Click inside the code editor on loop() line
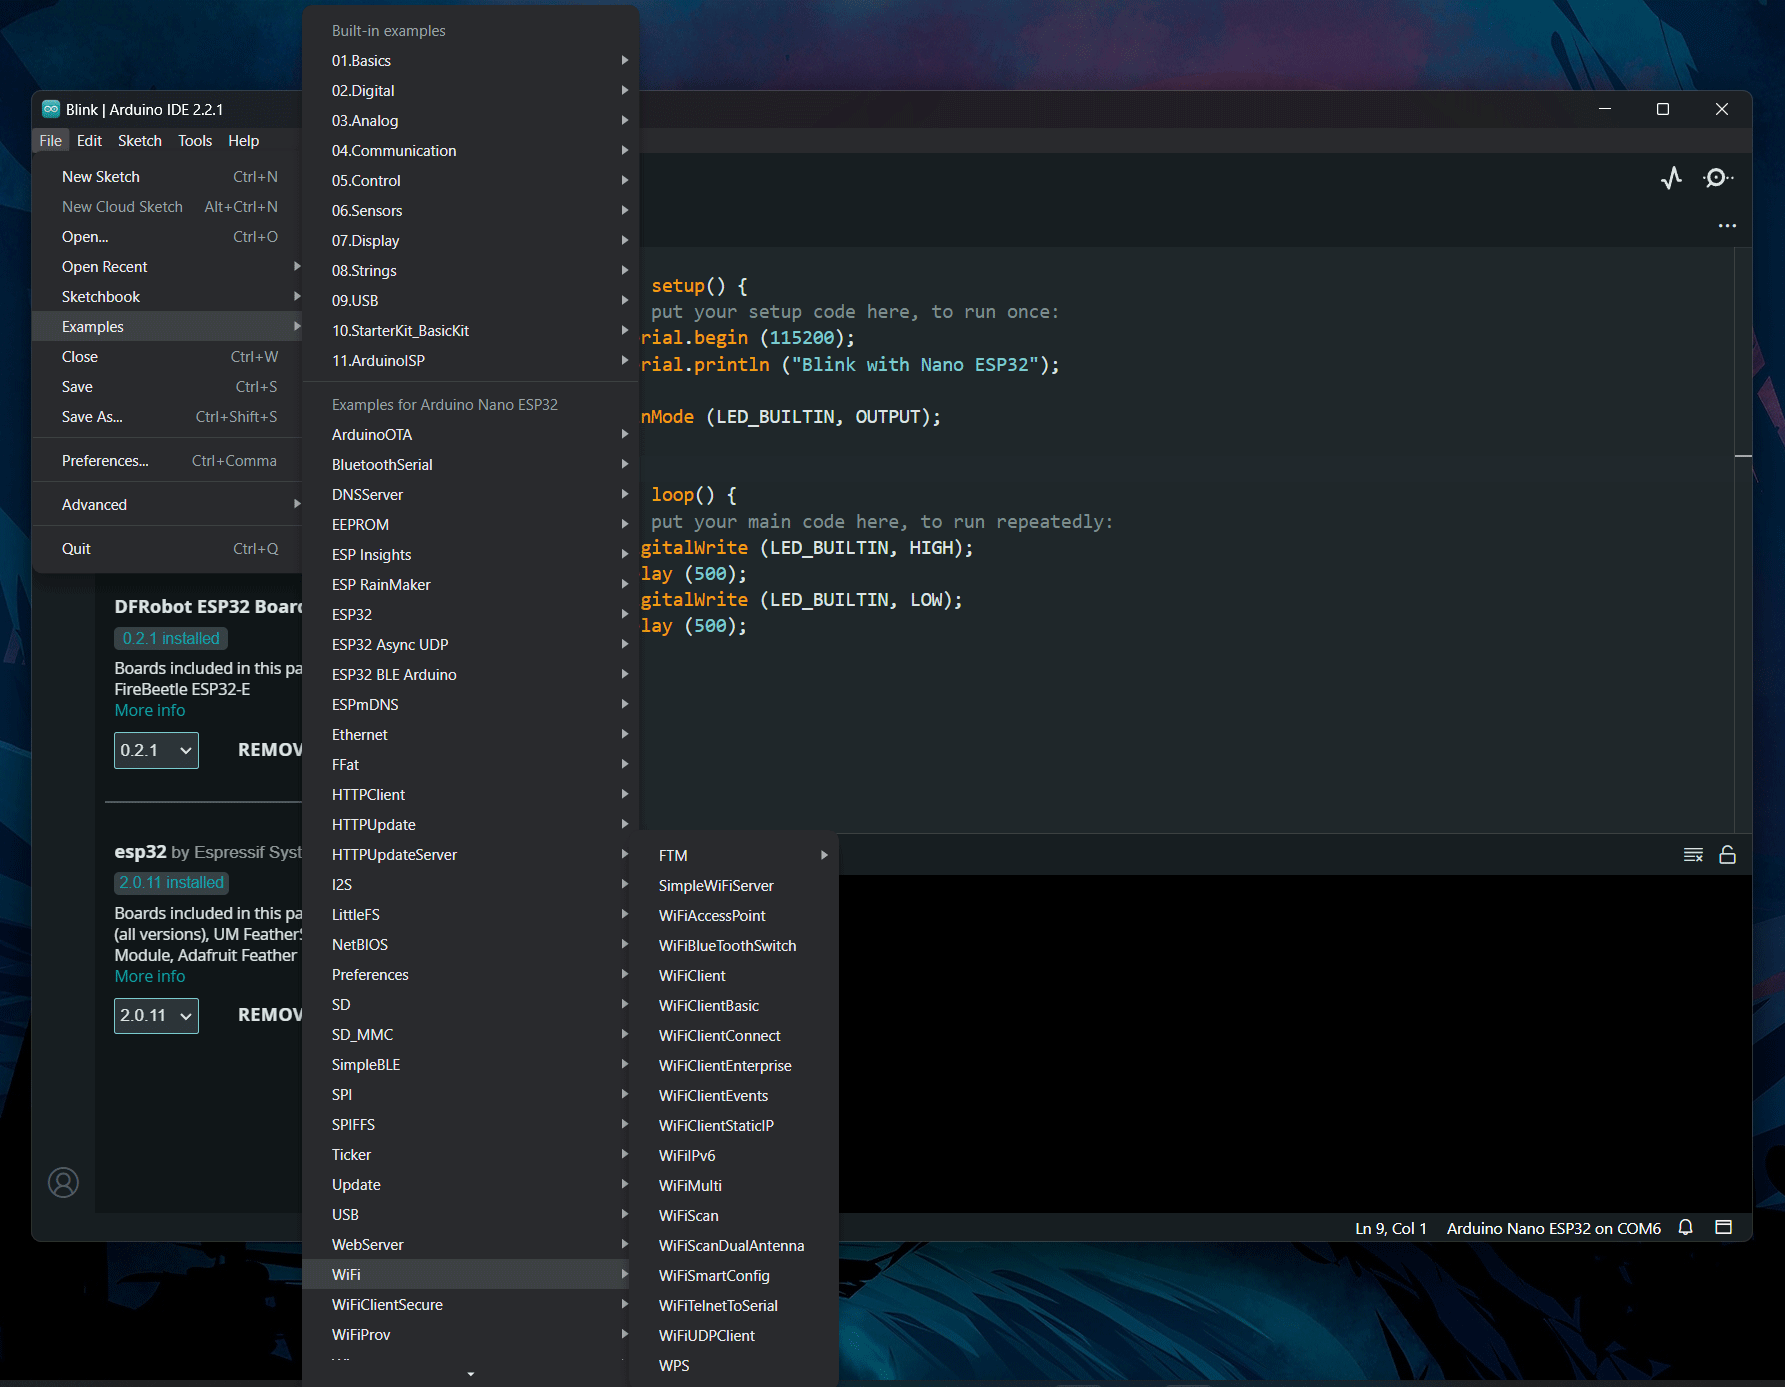Image resolution: width=1785 pixels, height=1387 pixels. click(x=694, y=495)
